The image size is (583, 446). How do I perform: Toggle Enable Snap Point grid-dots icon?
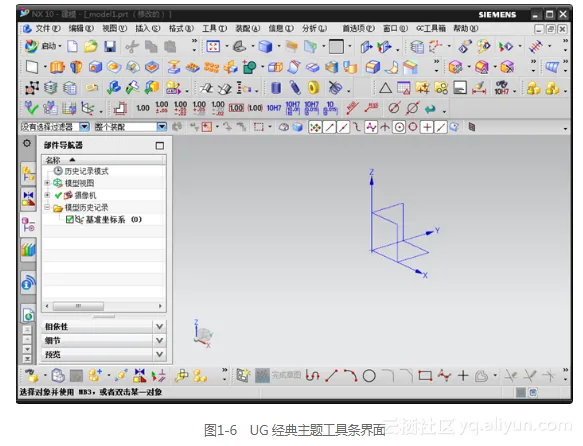(x=315, y=127)
